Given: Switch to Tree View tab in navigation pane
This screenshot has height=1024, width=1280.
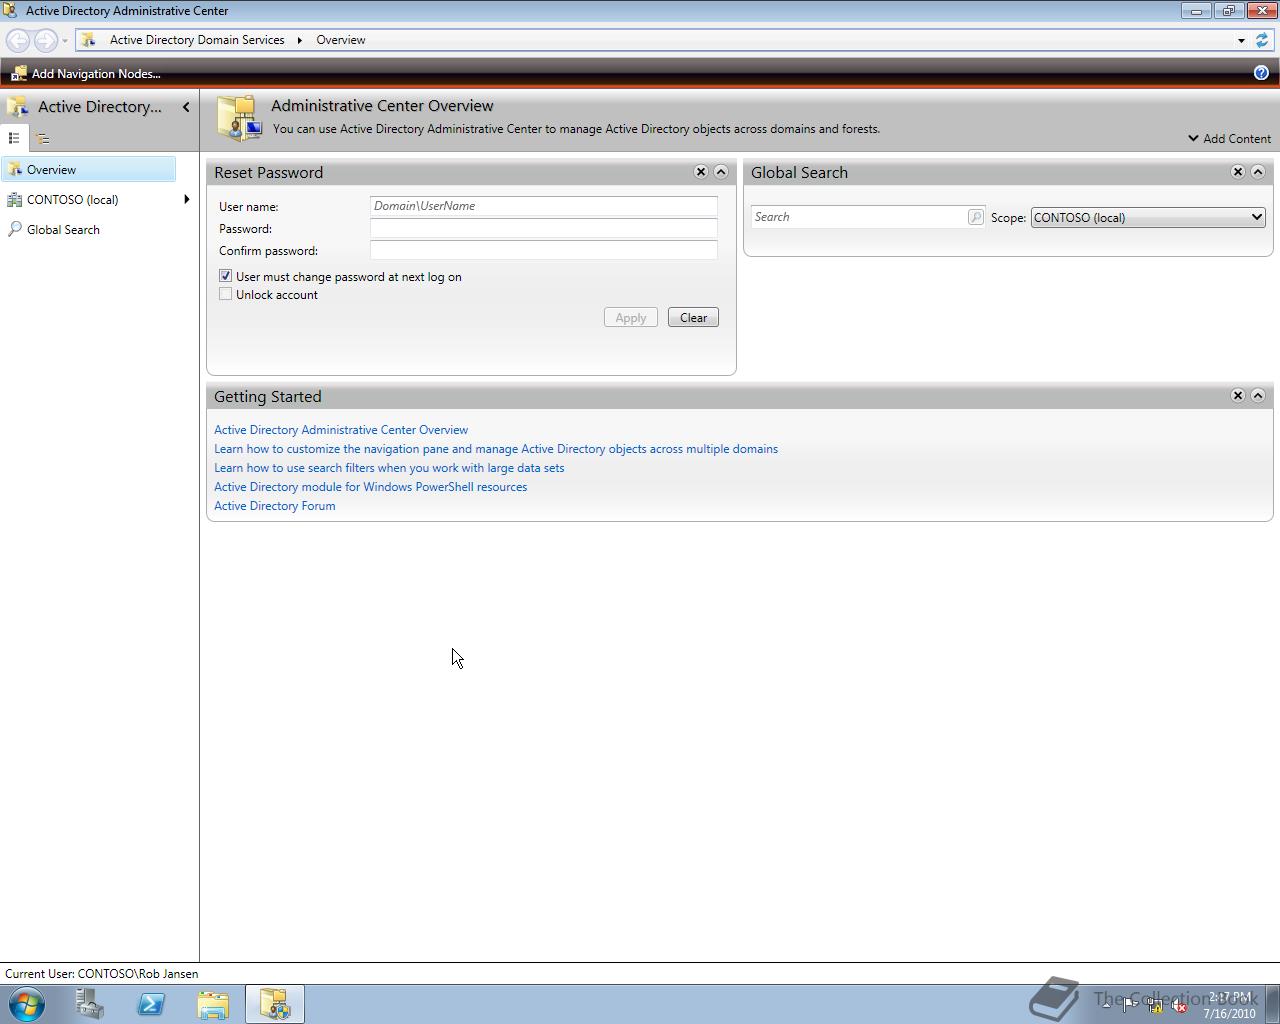Looking at the screenshot, I should pyautogui.click(x=42, y=138).
